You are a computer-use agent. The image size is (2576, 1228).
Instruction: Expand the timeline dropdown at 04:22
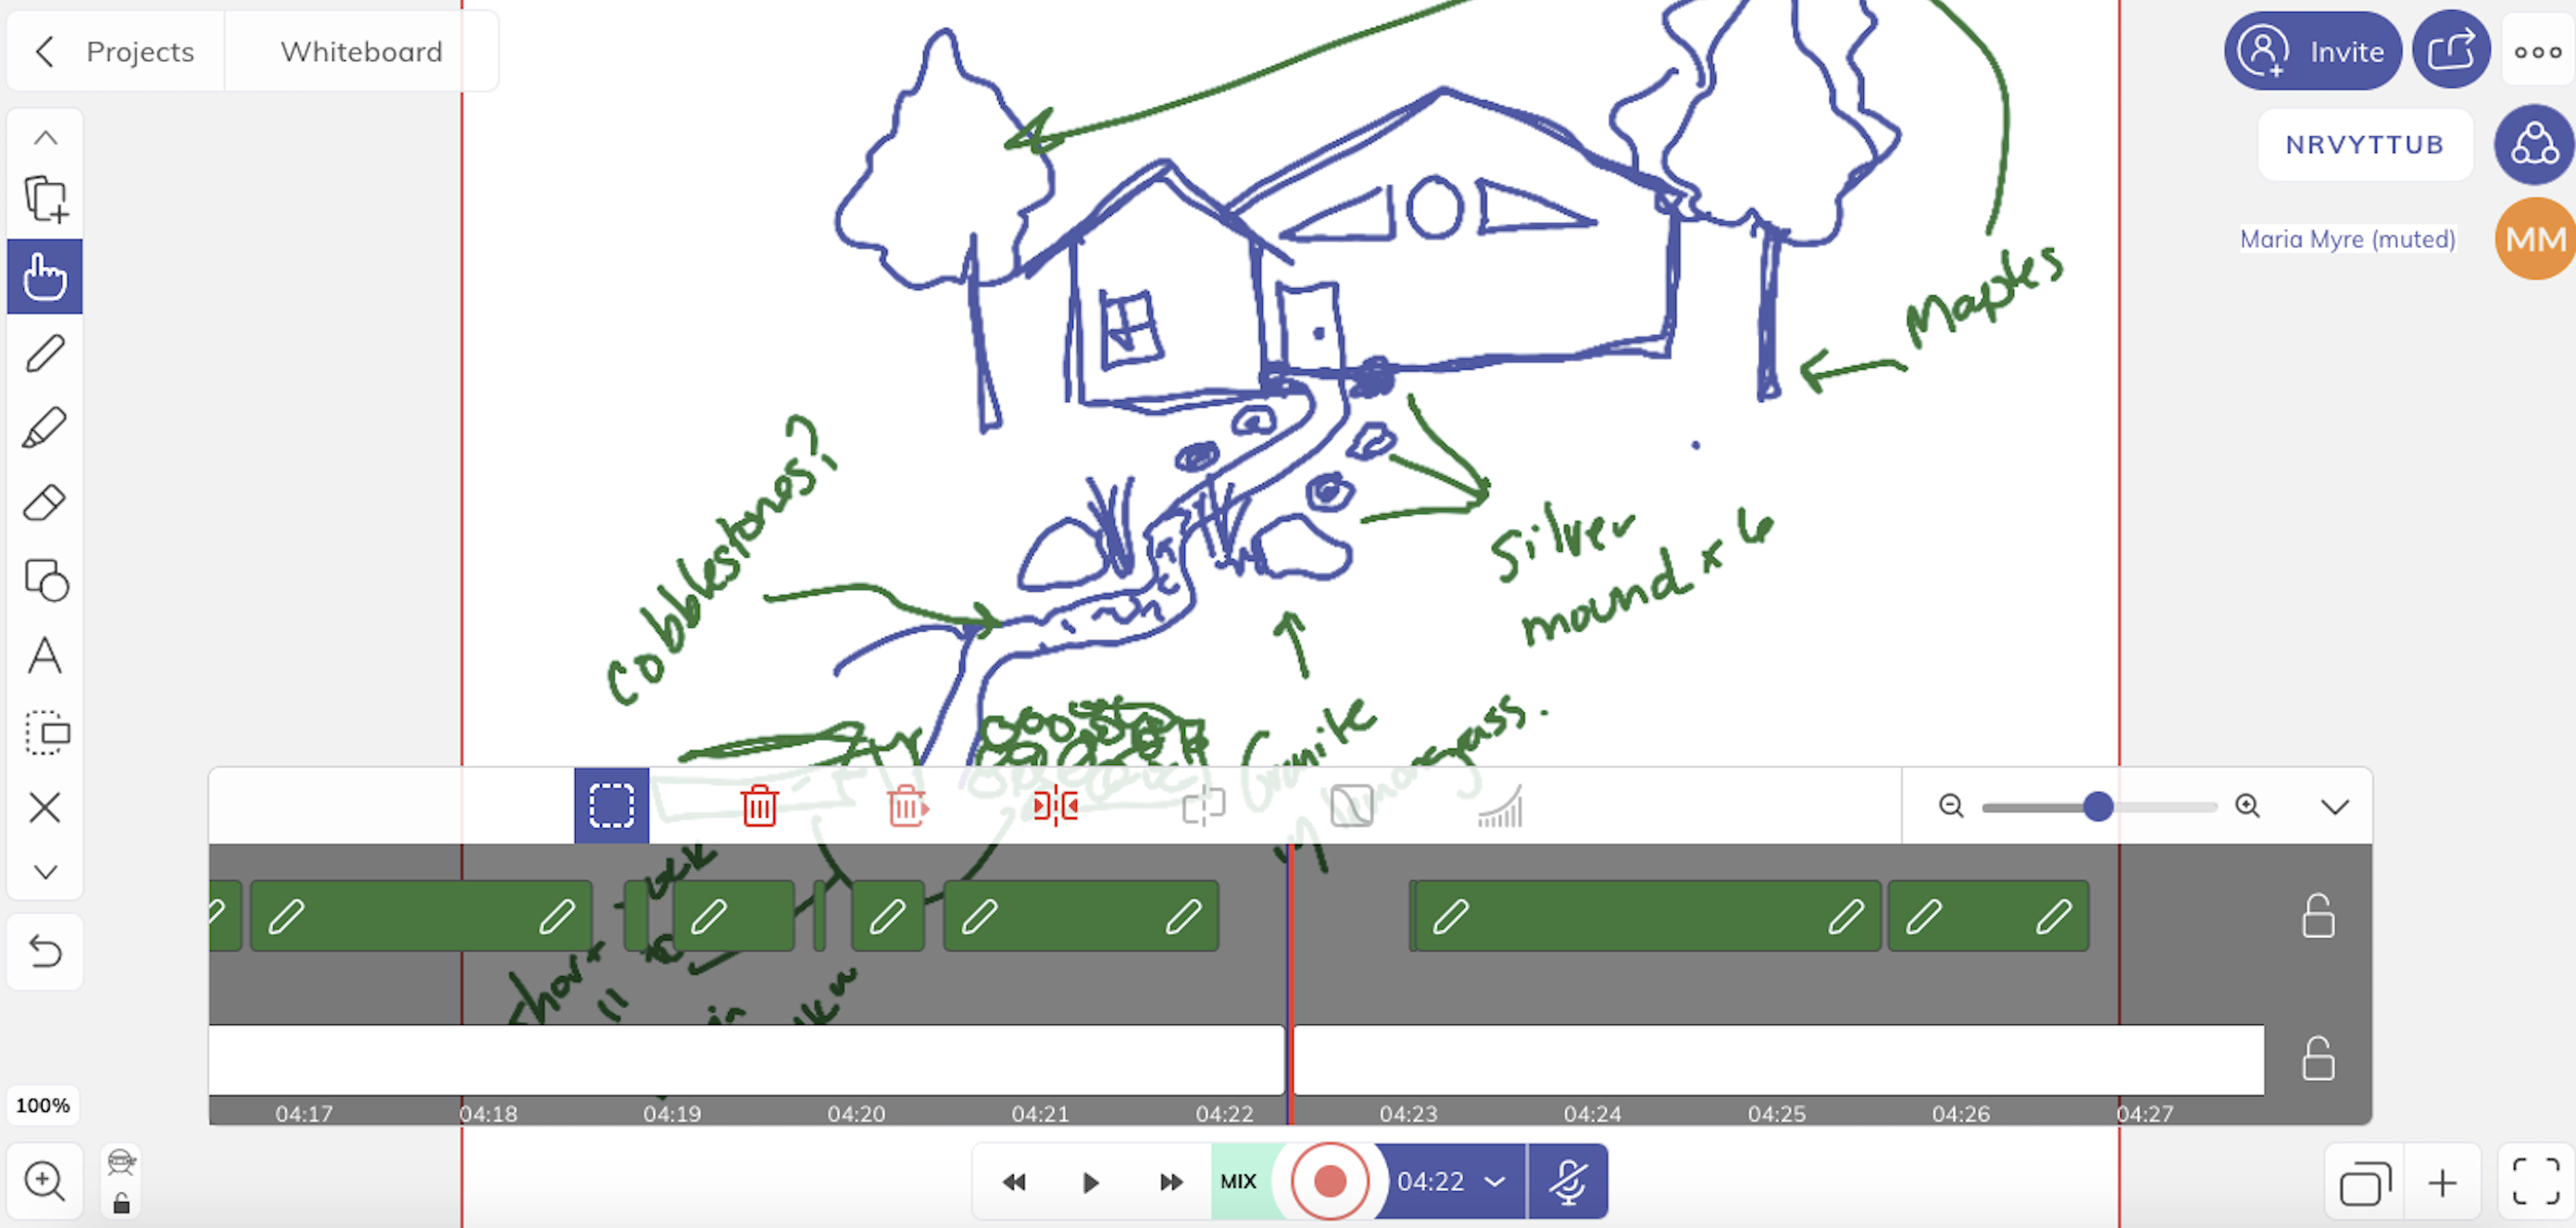coord(1495,1182)
